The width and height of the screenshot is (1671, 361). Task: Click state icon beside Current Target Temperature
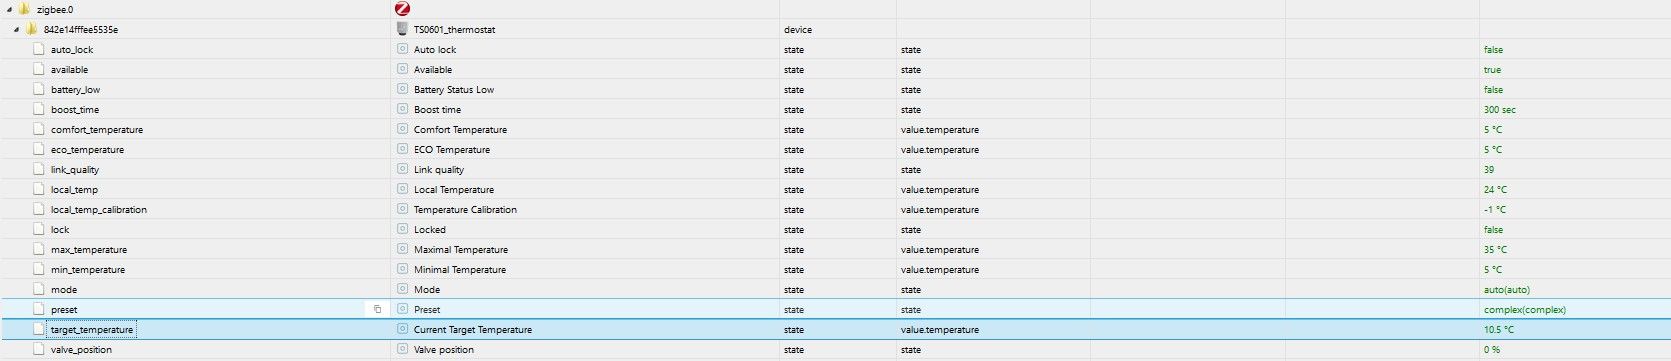(x=403, y=329)
